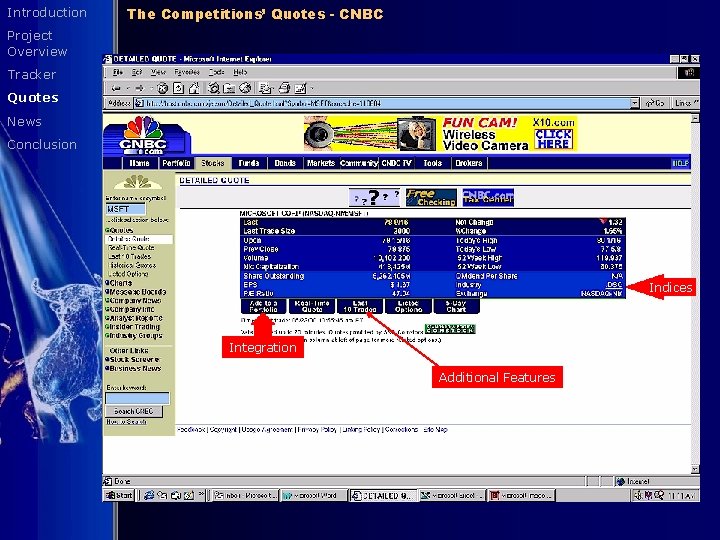Viewport: 720px width, 540px height.
Task: Open the Favorites folder icon
Action: [x=229, y=88]
